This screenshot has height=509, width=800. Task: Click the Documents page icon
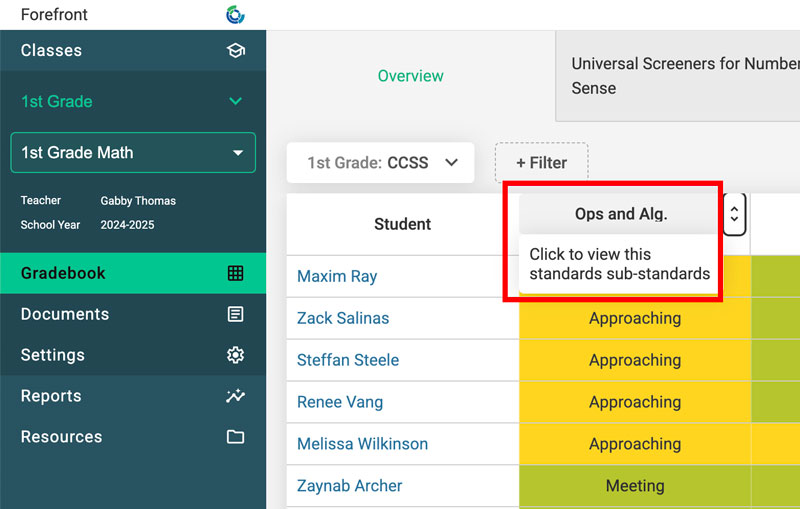[235, 314]
